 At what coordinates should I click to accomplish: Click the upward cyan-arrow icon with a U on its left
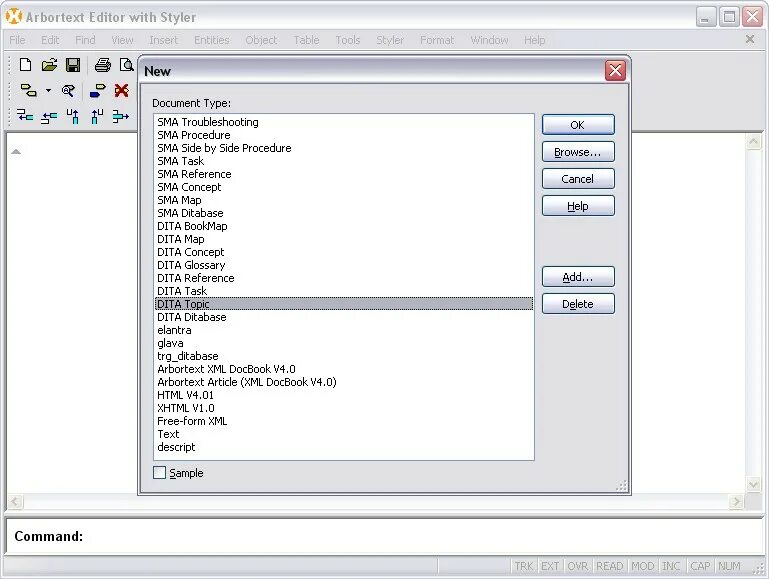tap(73, 116)
